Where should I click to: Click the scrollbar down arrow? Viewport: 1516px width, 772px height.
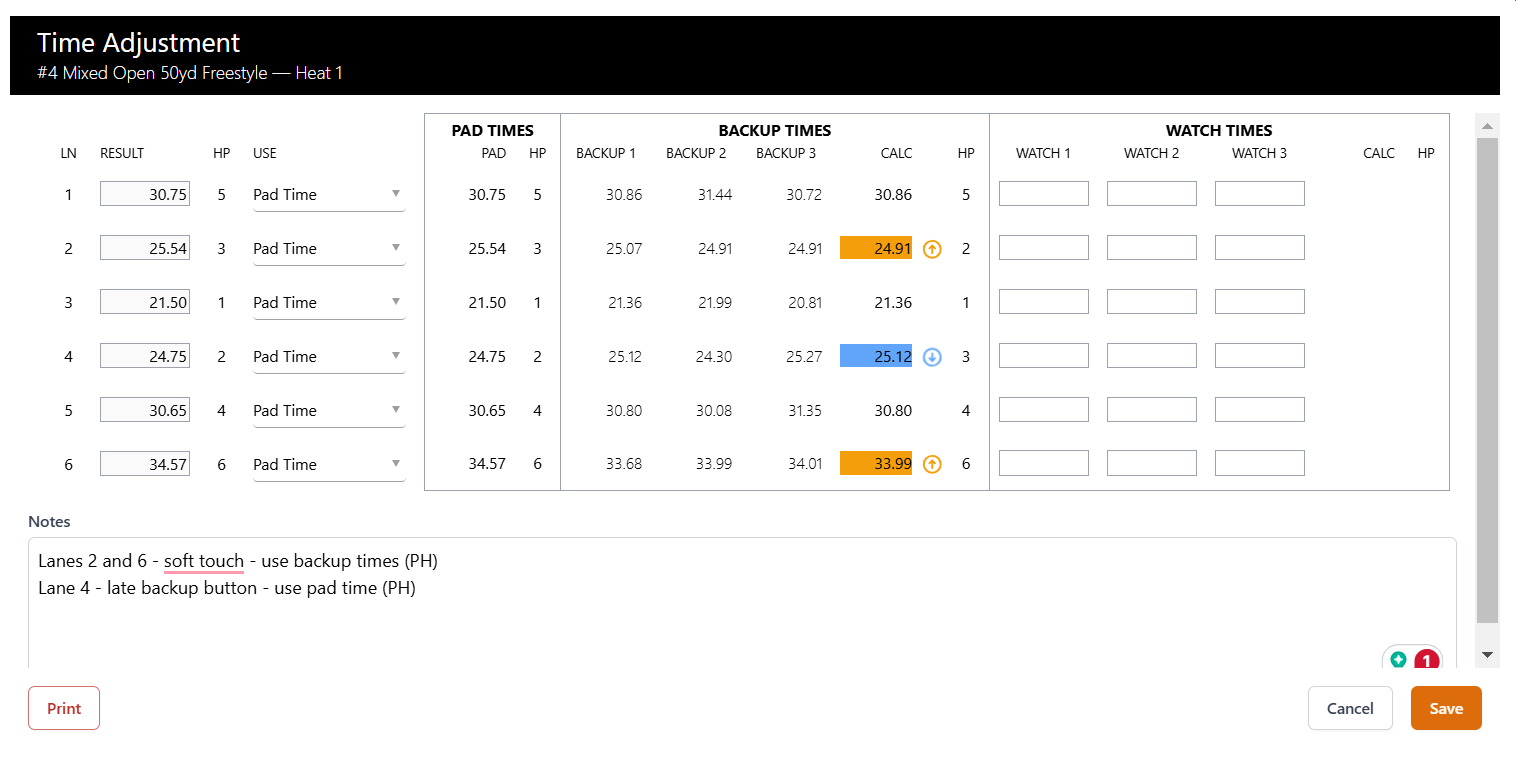tap(1487, 655)
